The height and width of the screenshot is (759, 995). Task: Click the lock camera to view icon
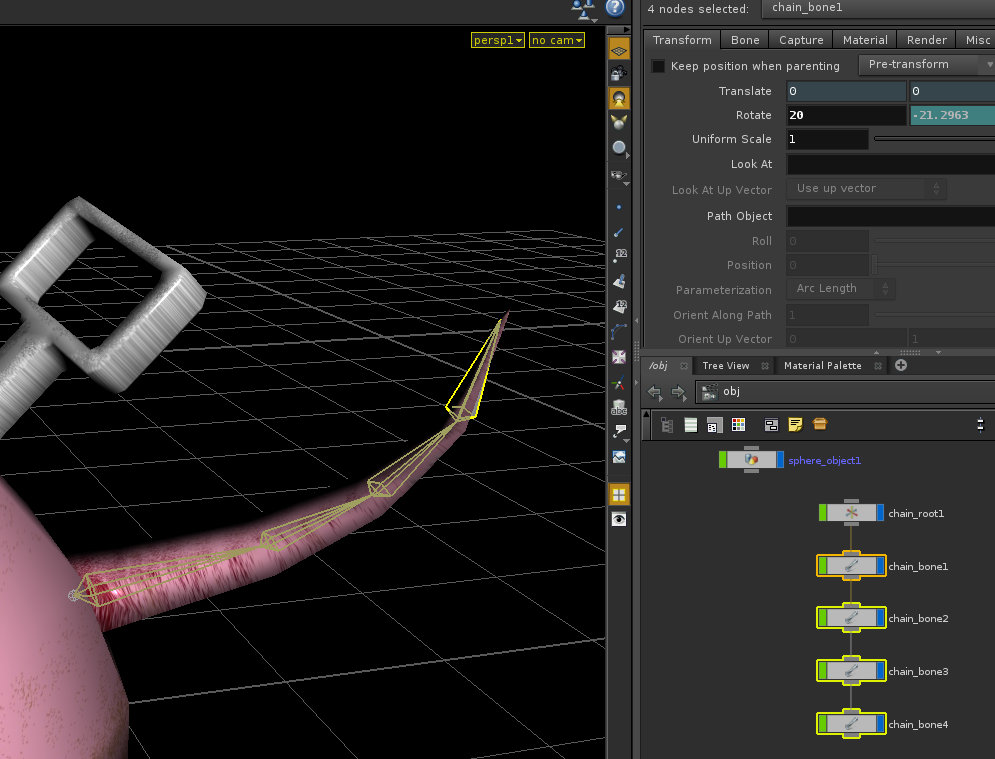(619, 74)
